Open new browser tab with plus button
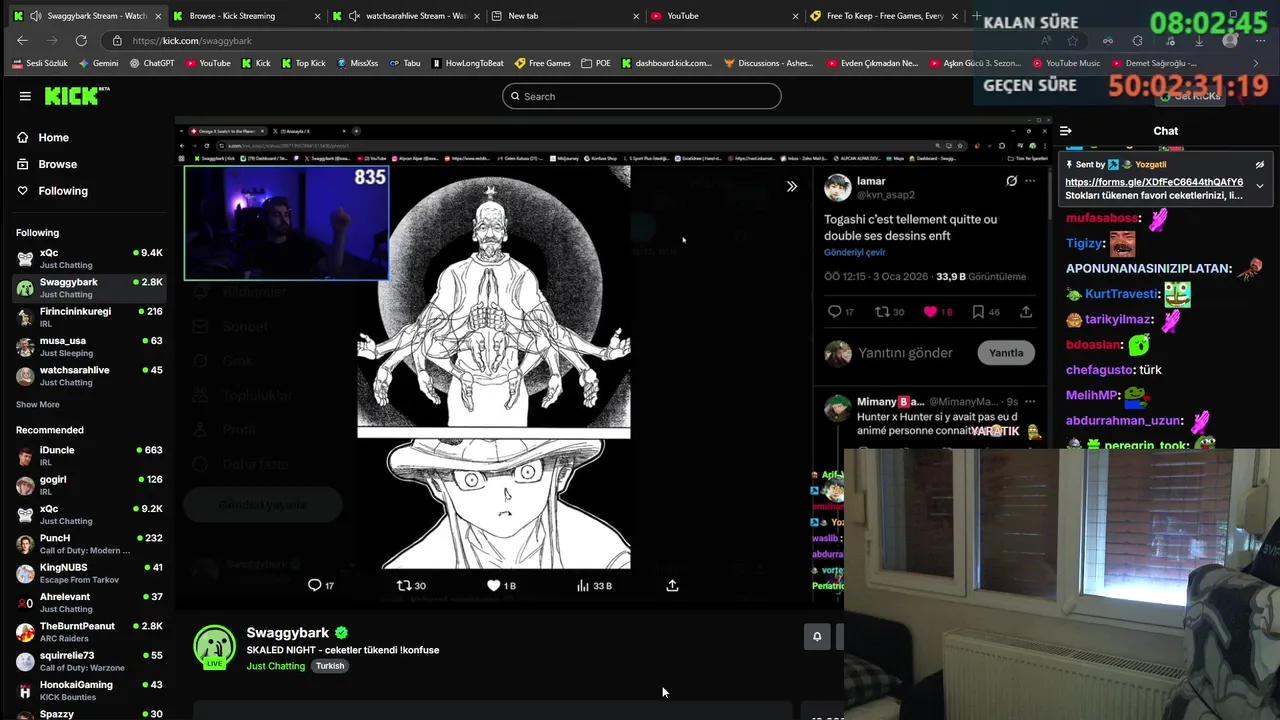This screenshot has width=1280, height=720. pyautogui.click(x=976, y=16)
